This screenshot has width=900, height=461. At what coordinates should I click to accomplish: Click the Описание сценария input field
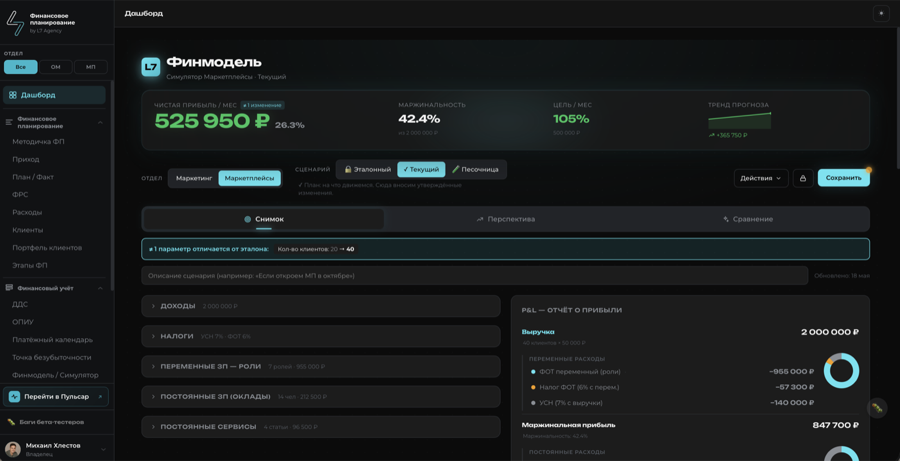[475, 276]
